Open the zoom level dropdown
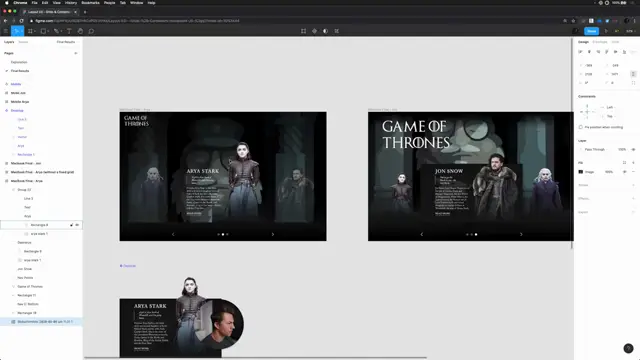 pyautogui.click(x=631, y=31)
